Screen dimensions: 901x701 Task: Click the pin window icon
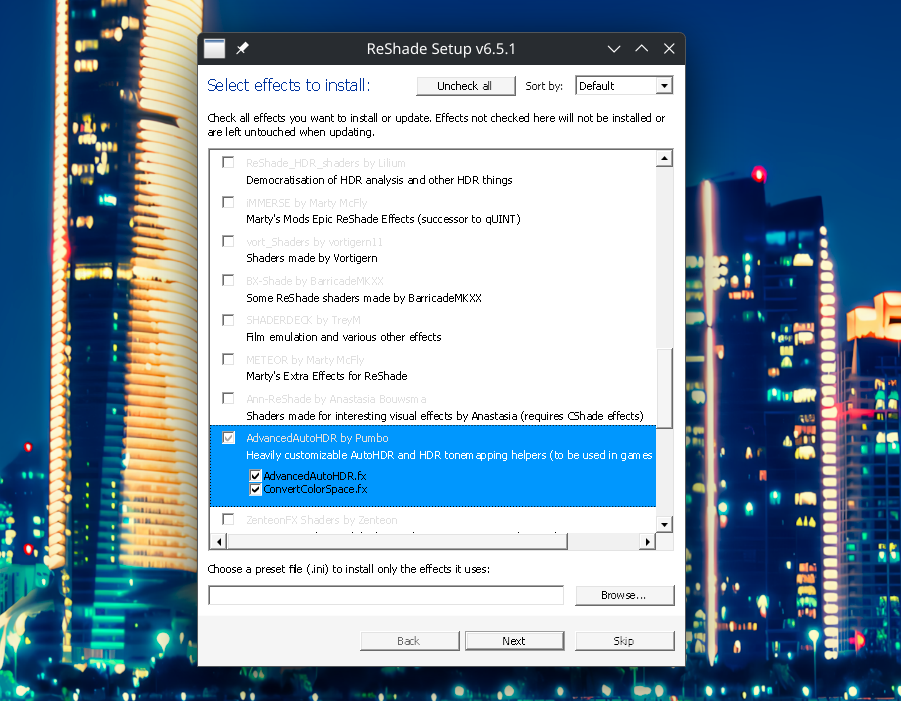(x=242, y=49)
